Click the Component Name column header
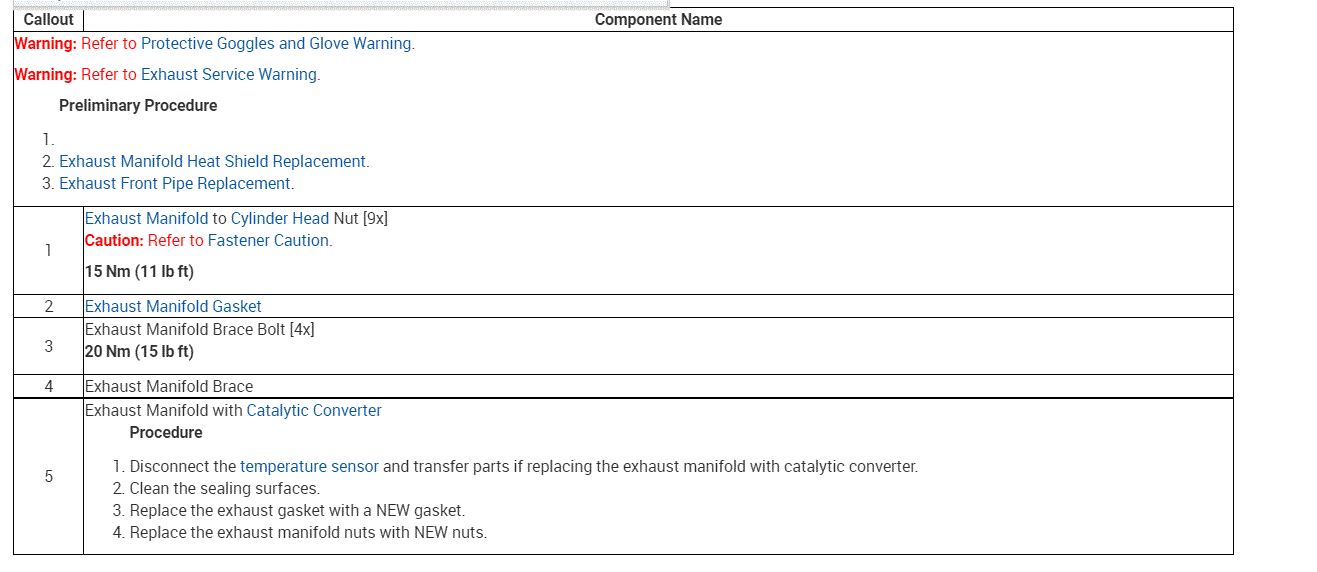This screenshot has height=572, width=1317. coord(658,20)
